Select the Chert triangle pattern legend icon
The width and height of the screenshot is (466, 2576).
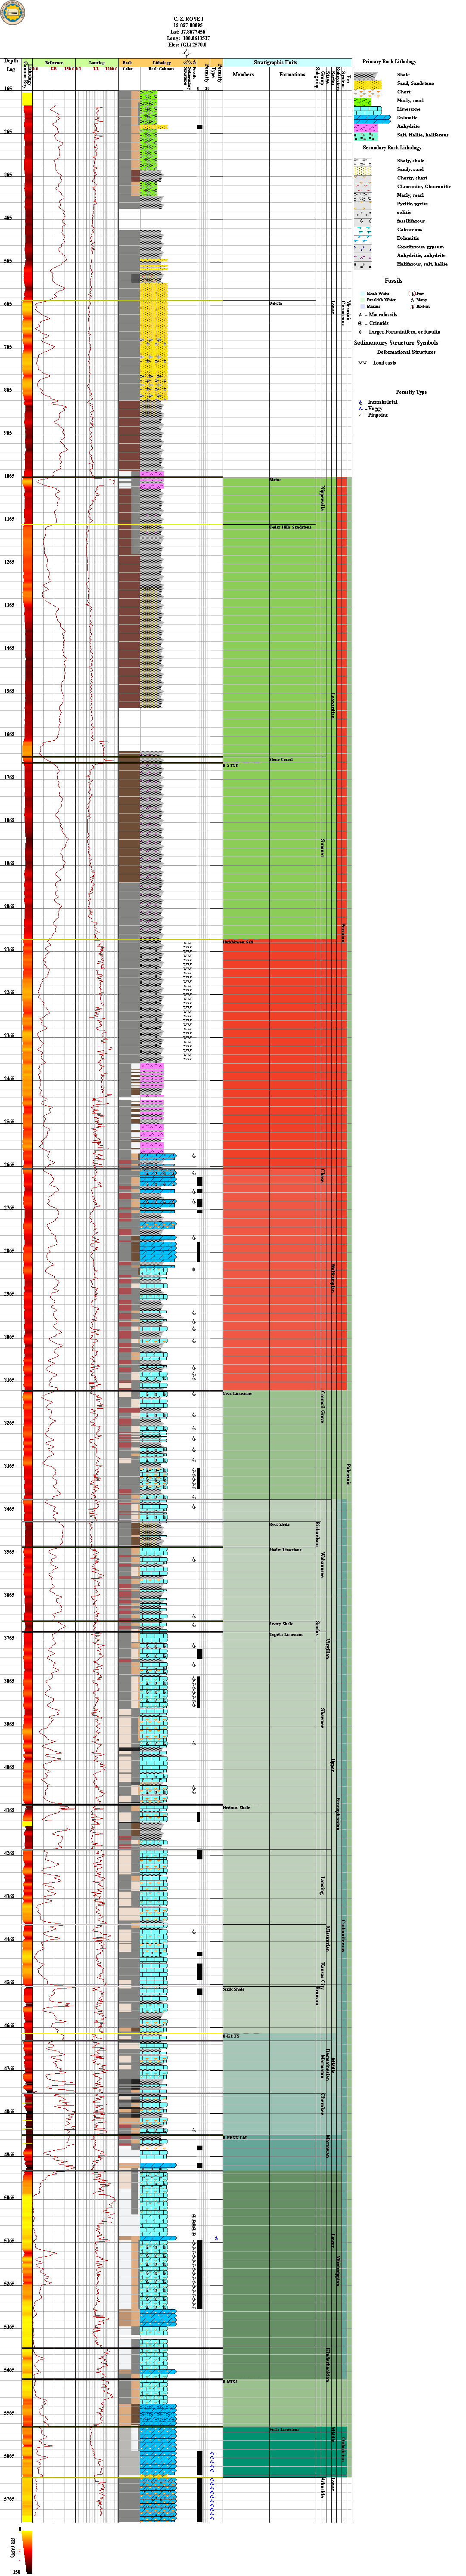368,92
